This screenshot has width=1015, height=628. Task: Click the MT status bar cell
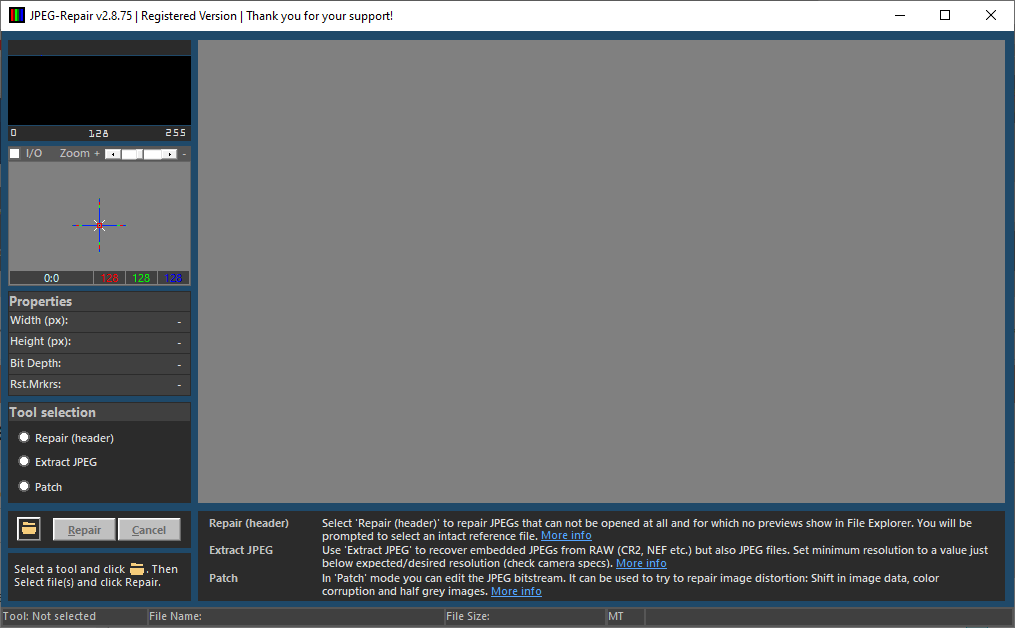click(625, 616)
